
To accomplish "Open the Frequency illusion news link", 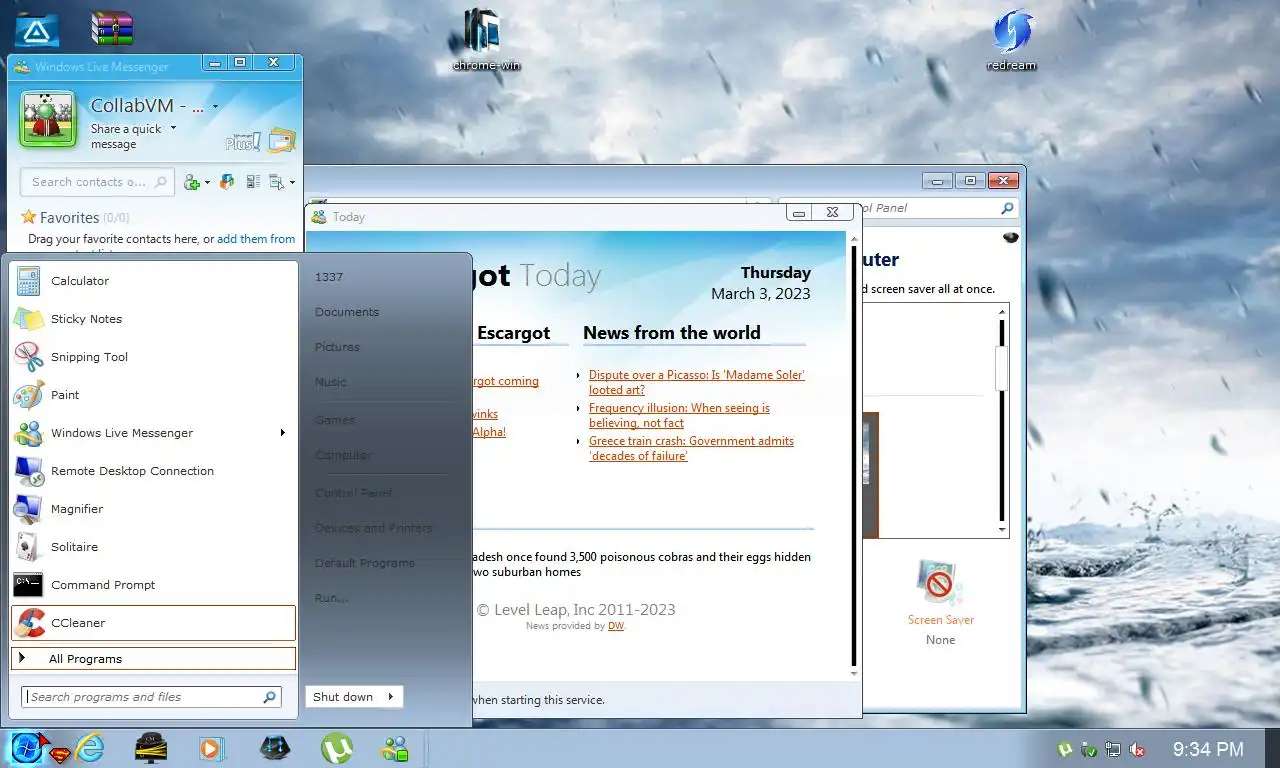I will pyautogui.click(x=680, y=415).
